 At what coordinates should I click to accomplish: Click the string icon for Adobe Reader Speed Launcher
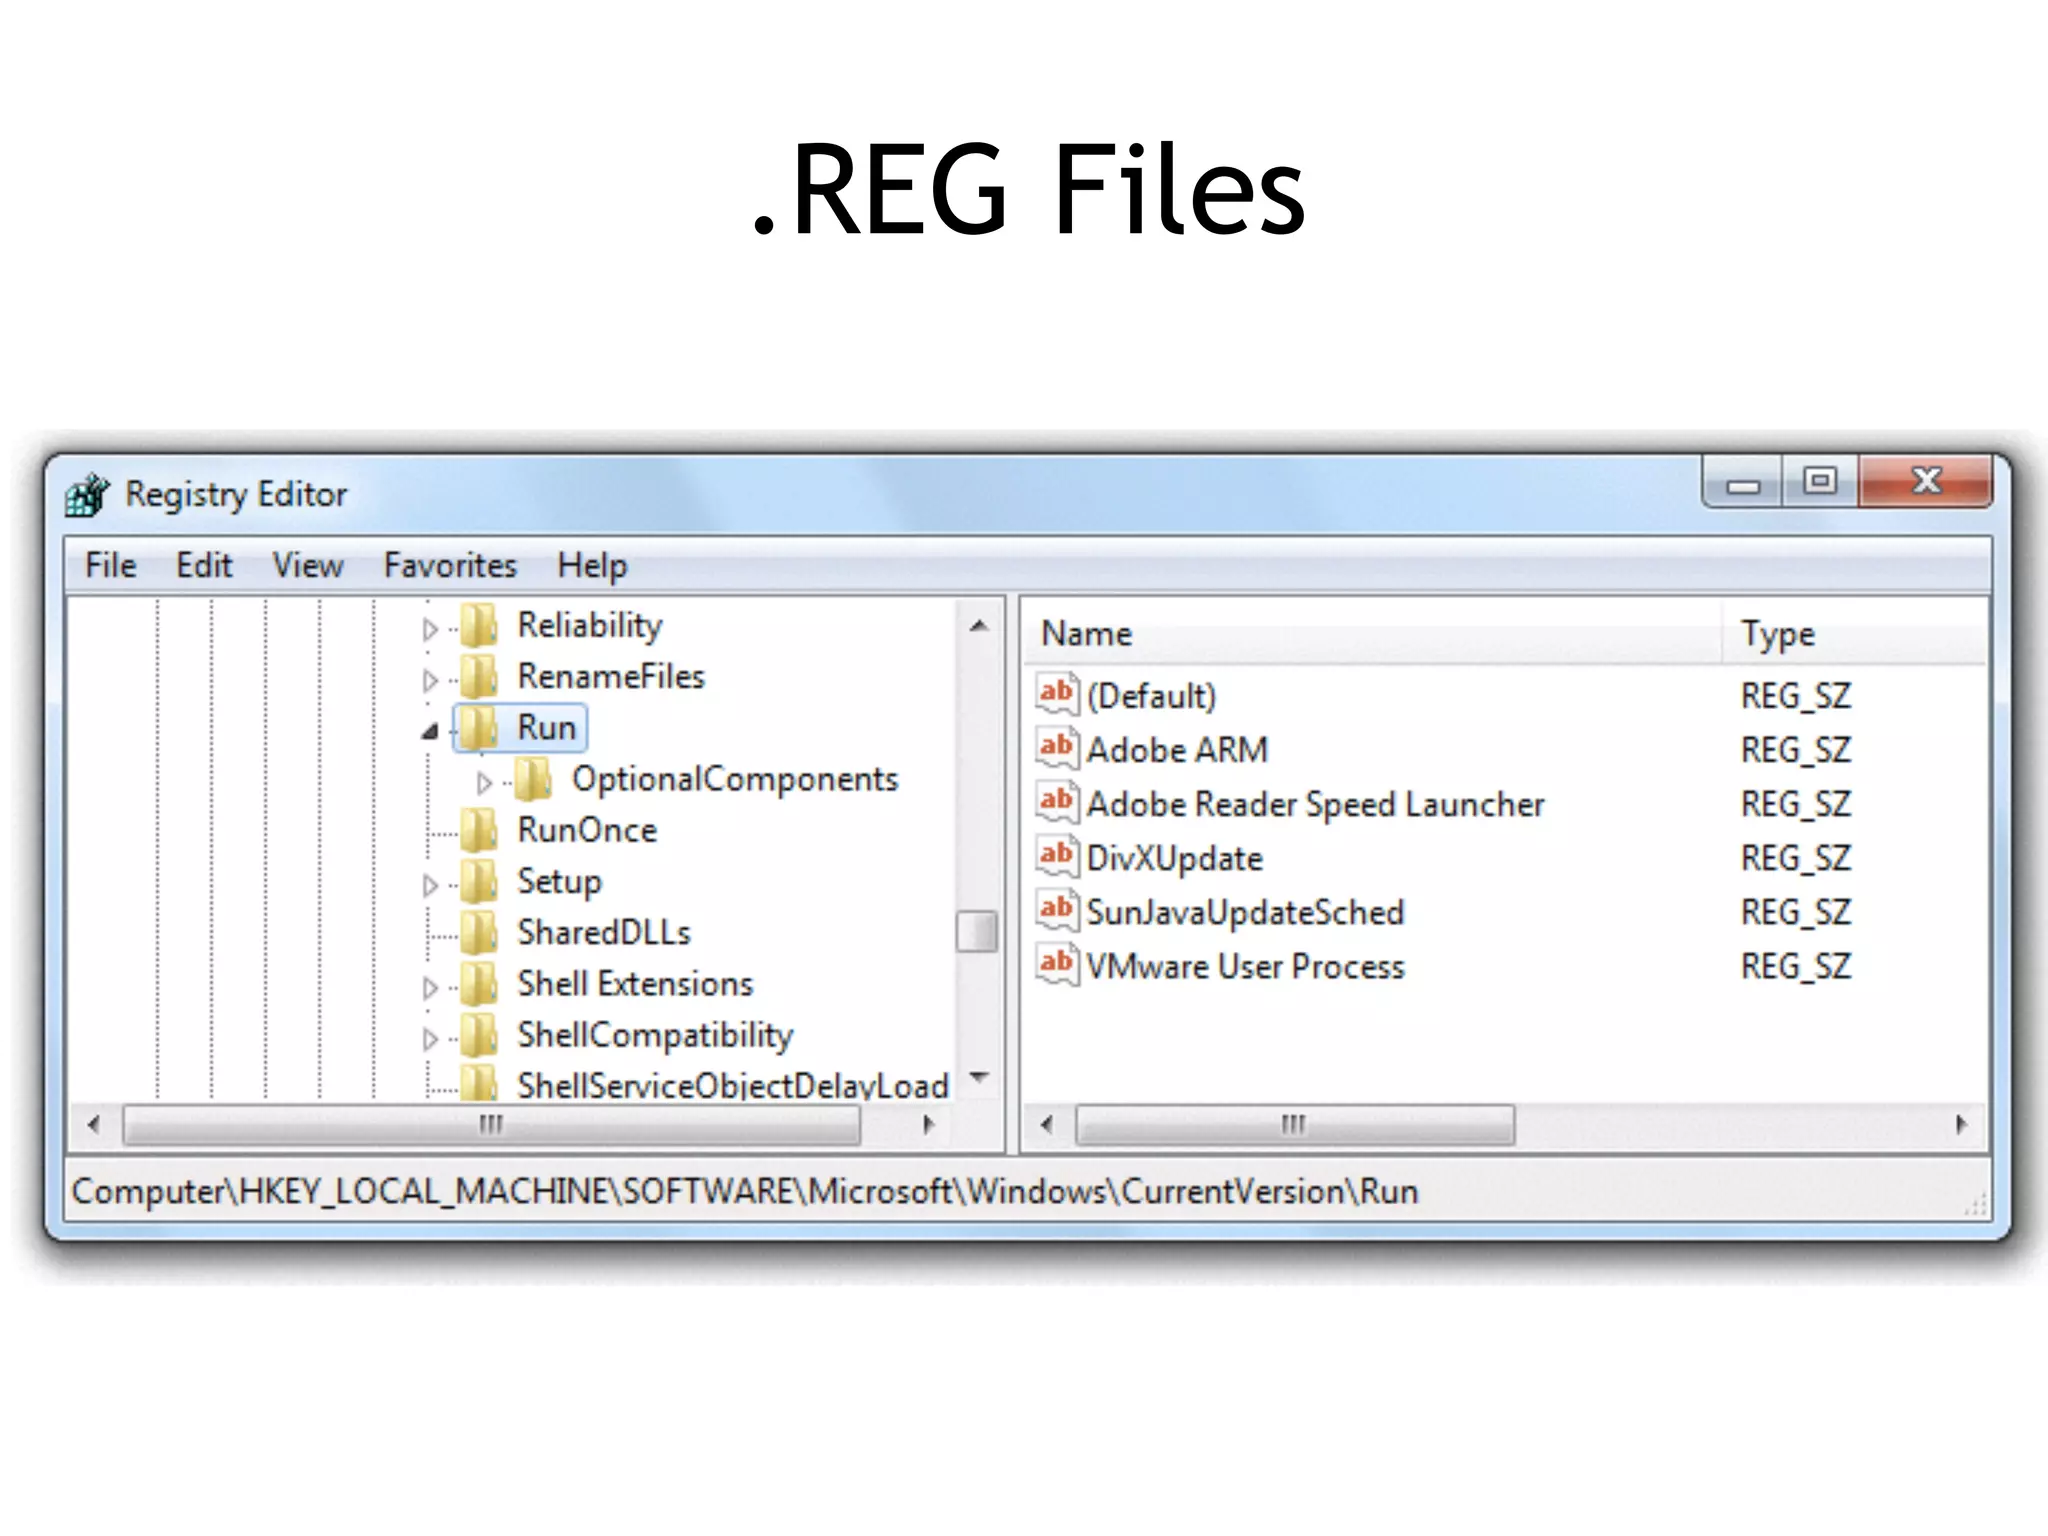[x=1058, y=802]
